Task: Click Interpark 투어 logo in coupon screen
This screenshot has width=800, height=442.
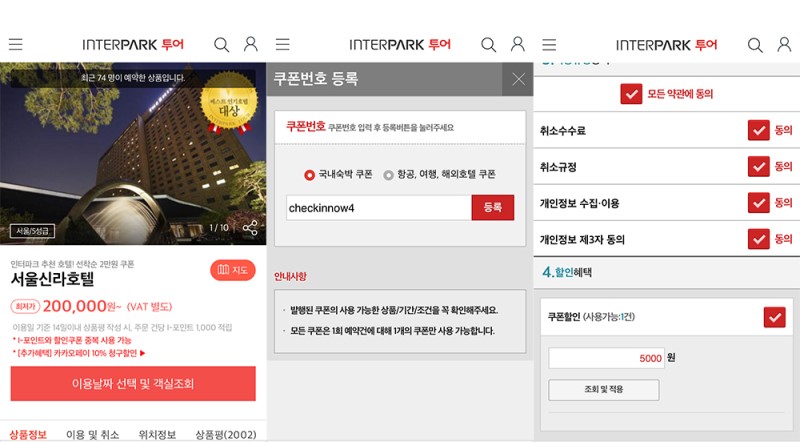Action: click(x=401, y=45)
